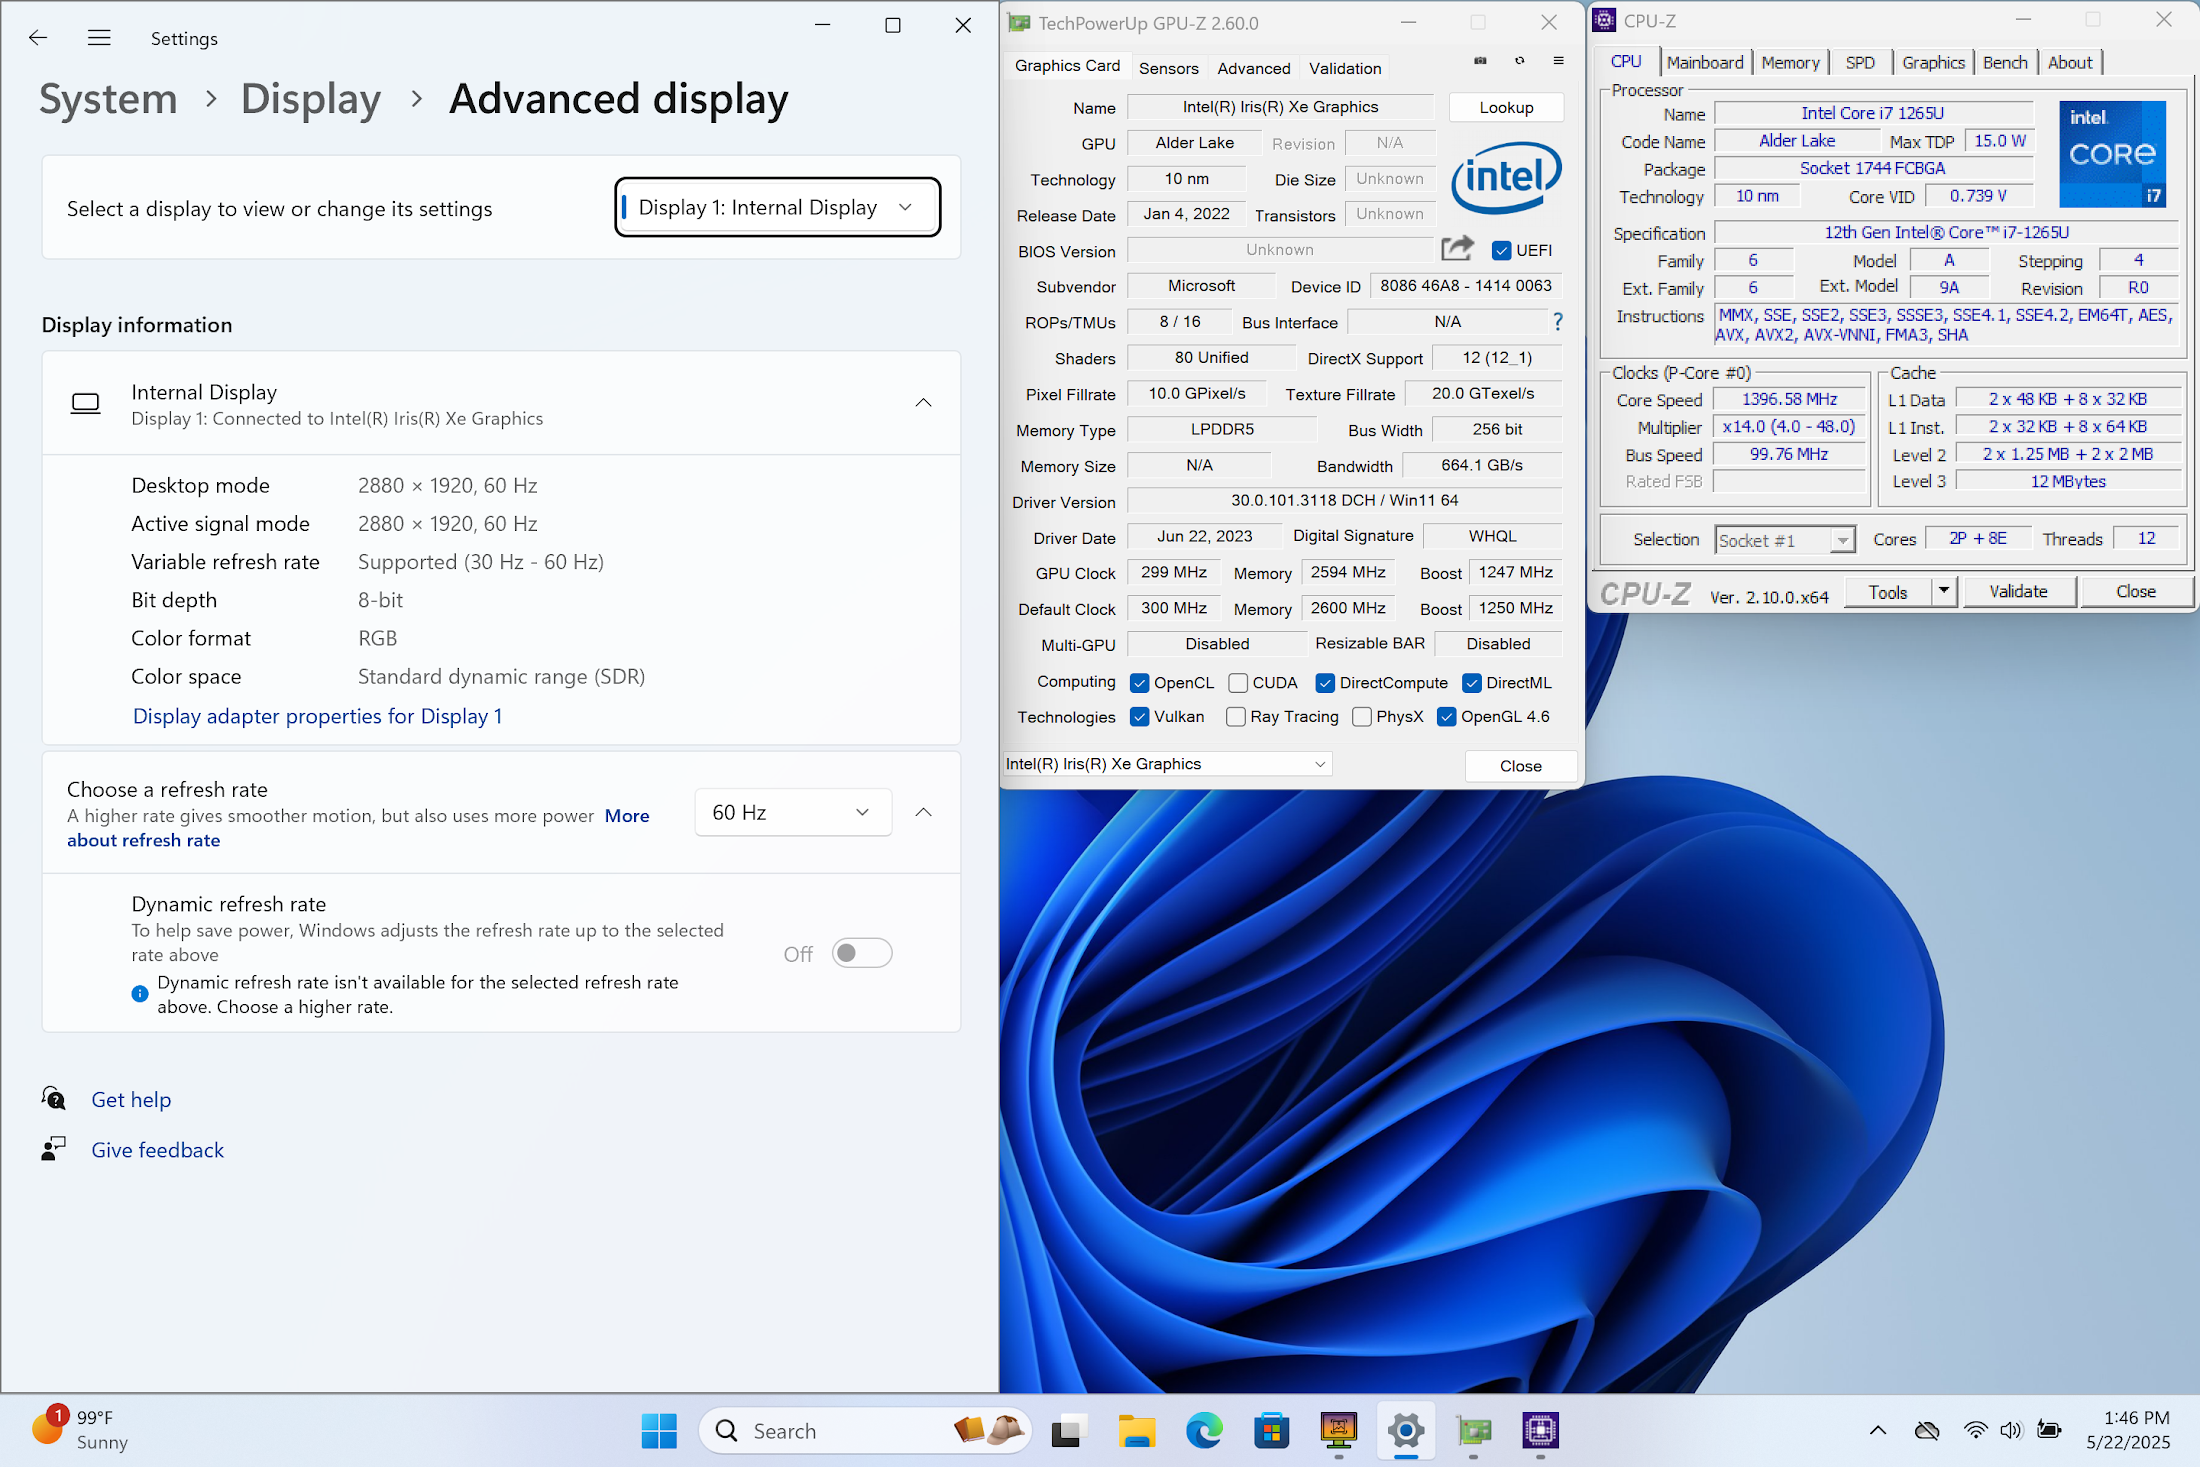The height and width of the screenshot is (1467, 2200).
Task: Click the System breadcrumb in Settings
Action: pos(108,99)
